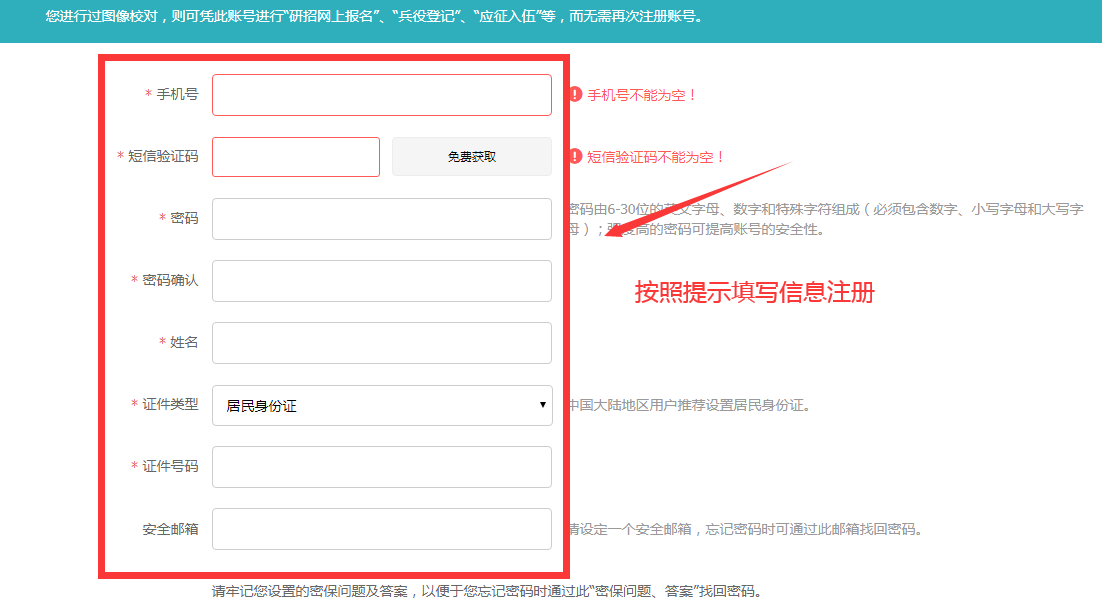Click the 手机号 field label
This screenshot has width=1102, height=598.
point(177,94)
